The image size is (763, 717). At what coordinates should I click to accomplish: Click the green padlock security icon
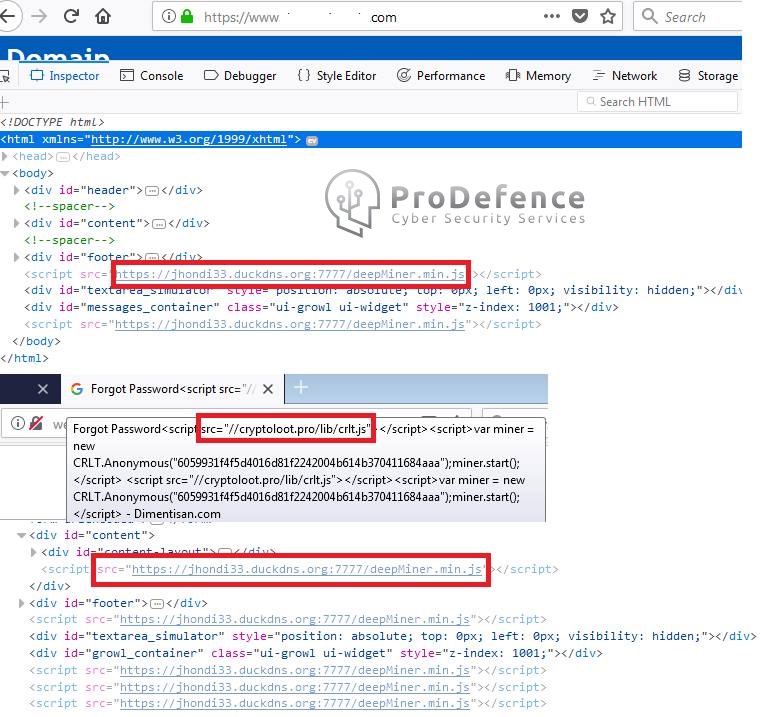(x=187, y=17)
